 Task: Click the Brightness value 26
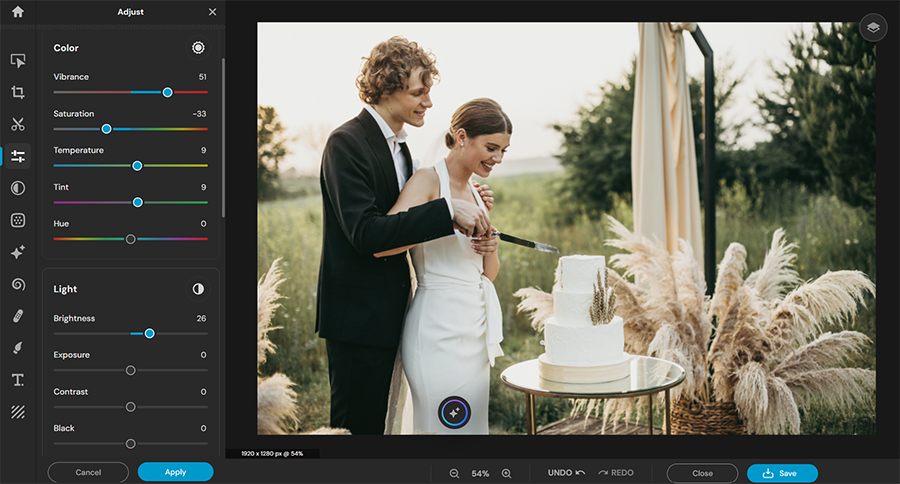tap(201, 318)
